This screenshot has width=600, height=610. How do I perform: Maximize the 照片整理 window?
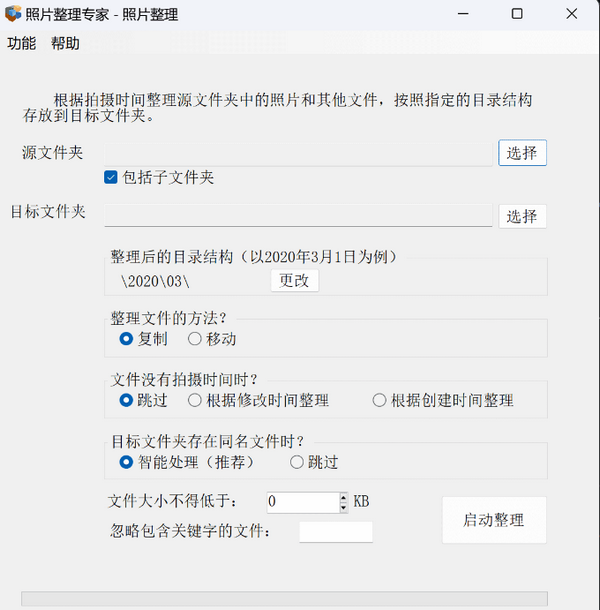click(516, 14)
